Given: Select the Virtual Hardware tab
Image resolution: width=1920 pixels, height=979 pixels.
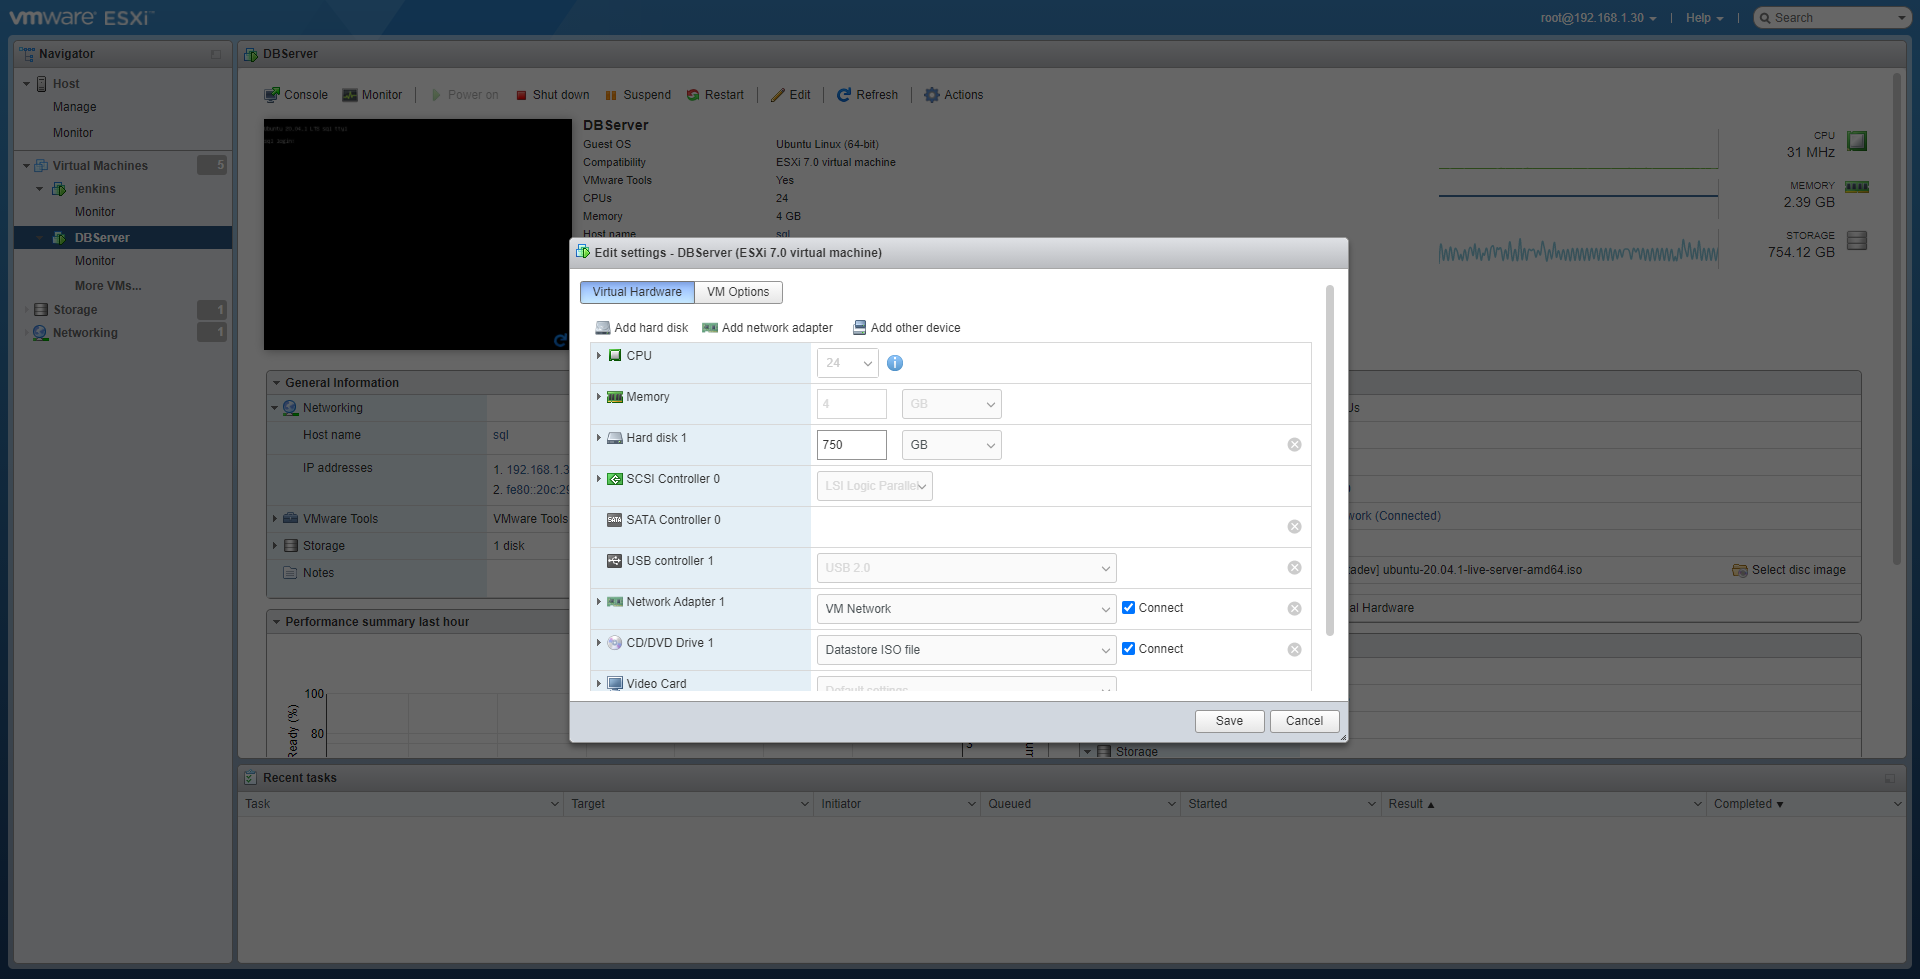Looking at the screenshot, I should tap(637, 292).
